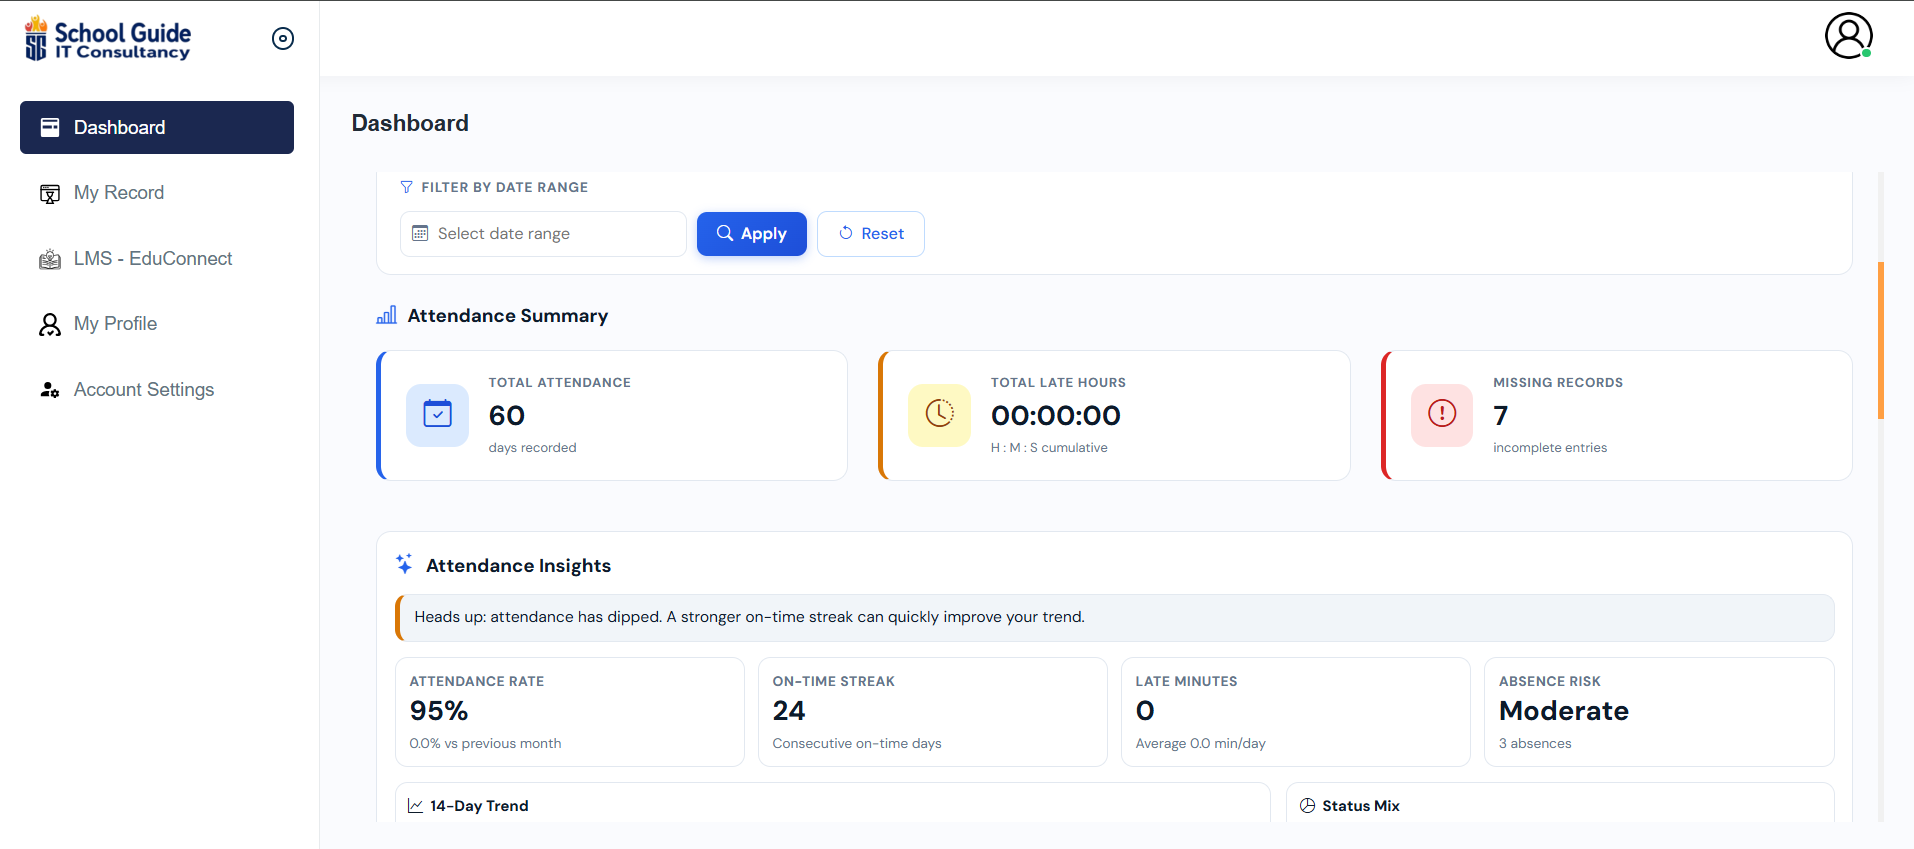Screen dimensions: 1914x849
Task: Click the My Profile person icon
Action: click(50, 324)
